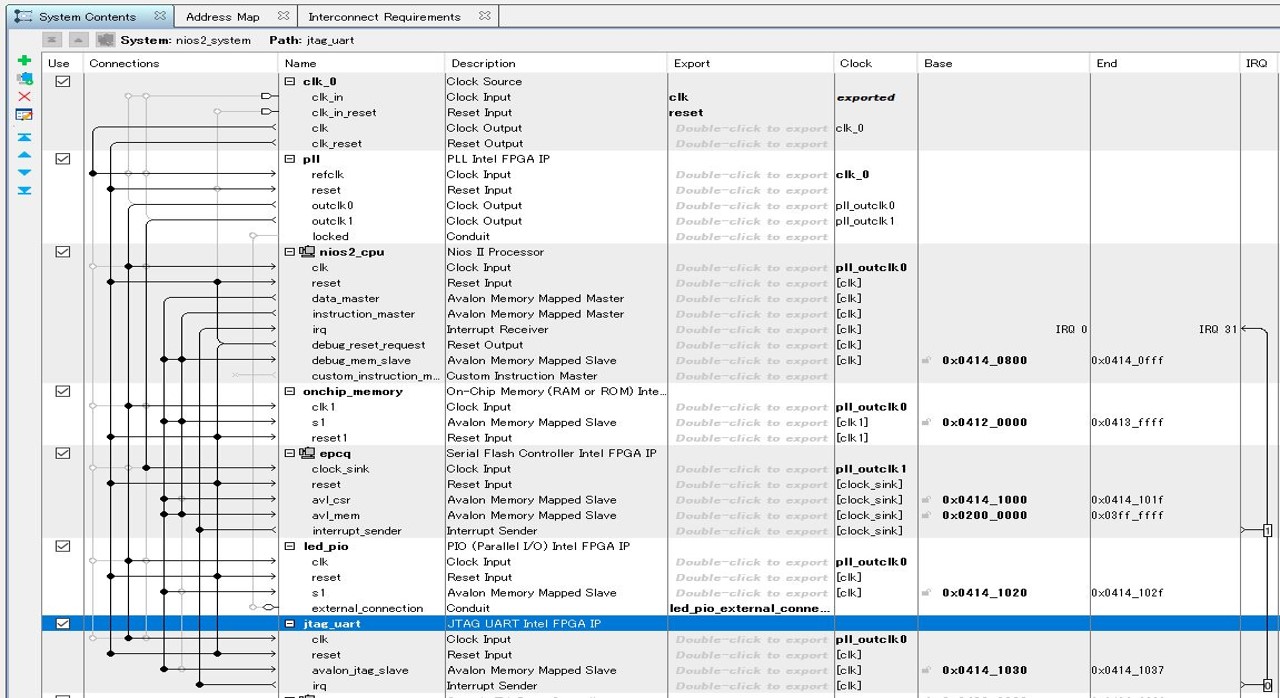
Task: Click the lock icon beside onchip_memory base address
Action: 924,423
